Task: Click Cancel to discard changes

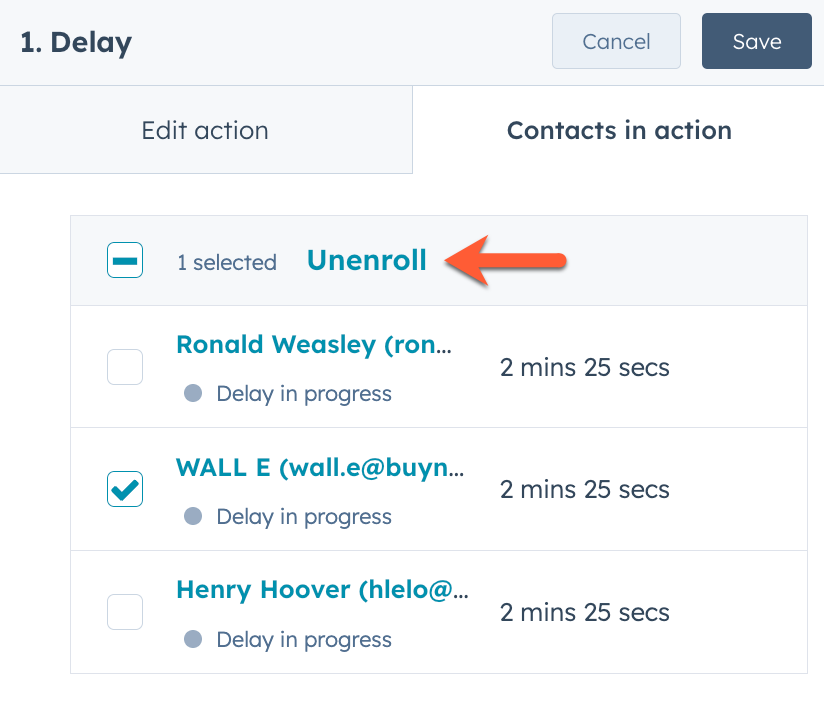Action: click(616, 41)
